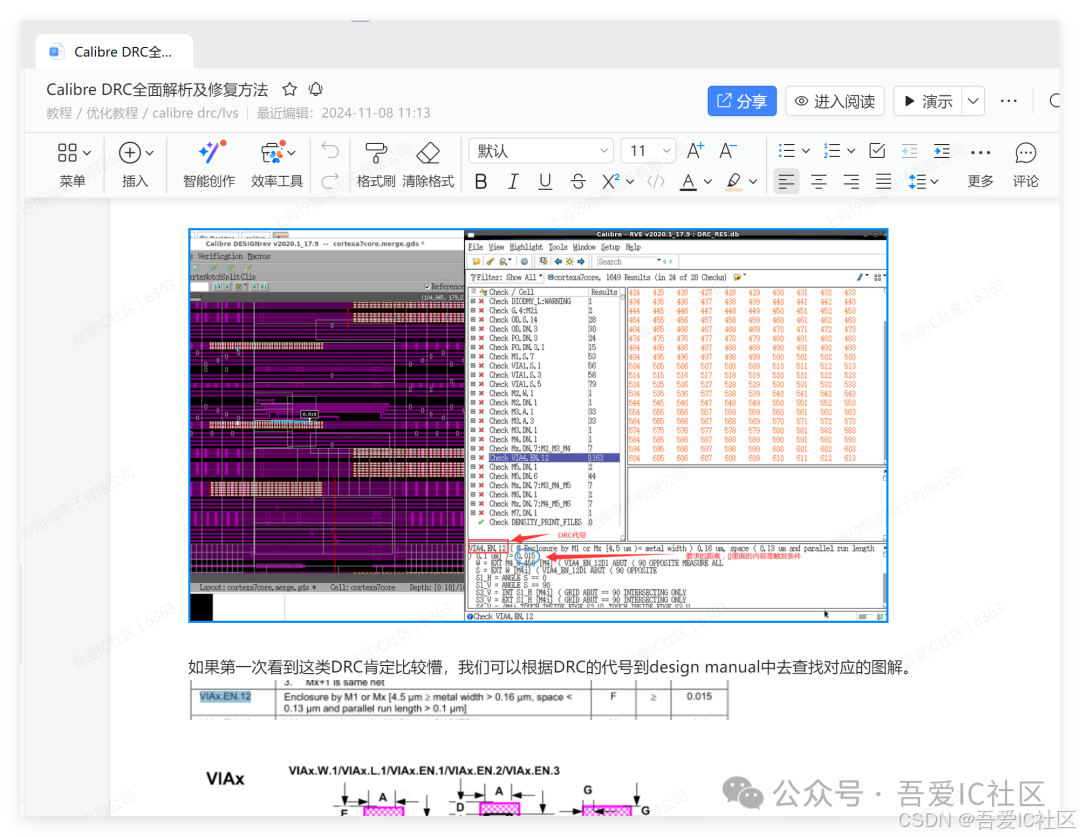Expand 插入 dropdown arrow
This screenshot has width=1080, height=837.
coord(149,152)
